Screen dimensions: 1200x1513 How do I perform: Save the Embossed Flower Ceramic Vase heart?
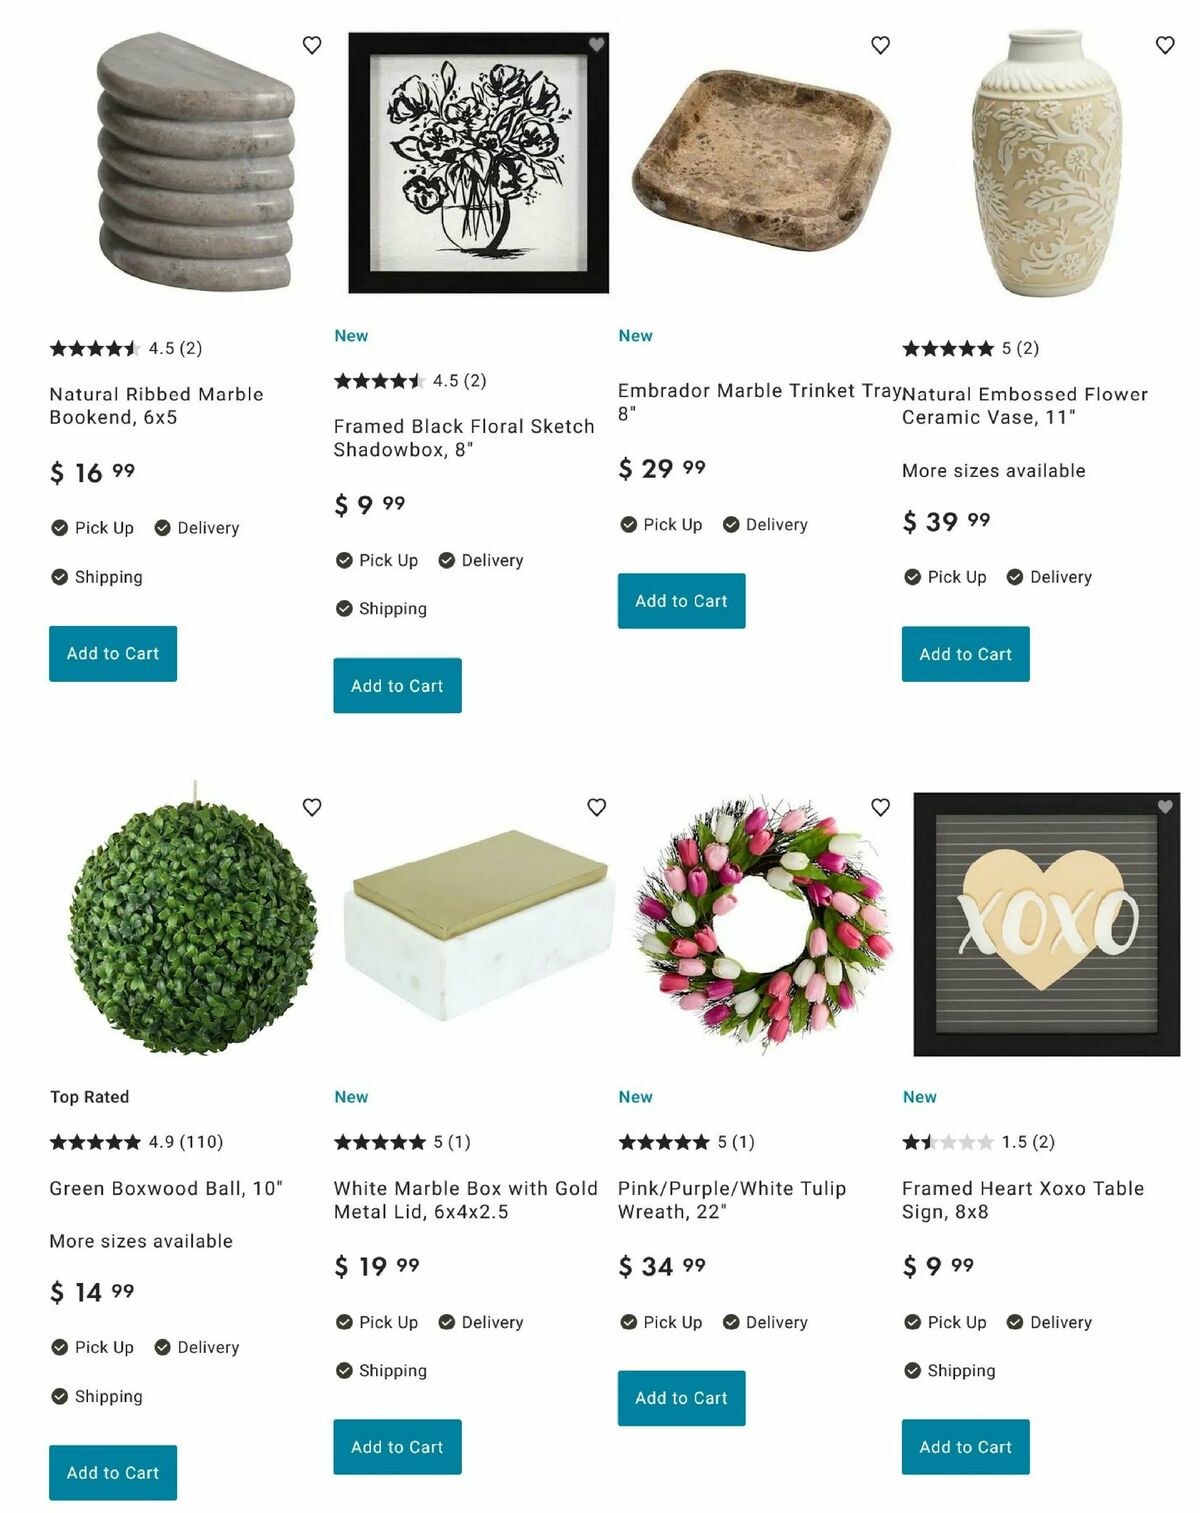1165,45
